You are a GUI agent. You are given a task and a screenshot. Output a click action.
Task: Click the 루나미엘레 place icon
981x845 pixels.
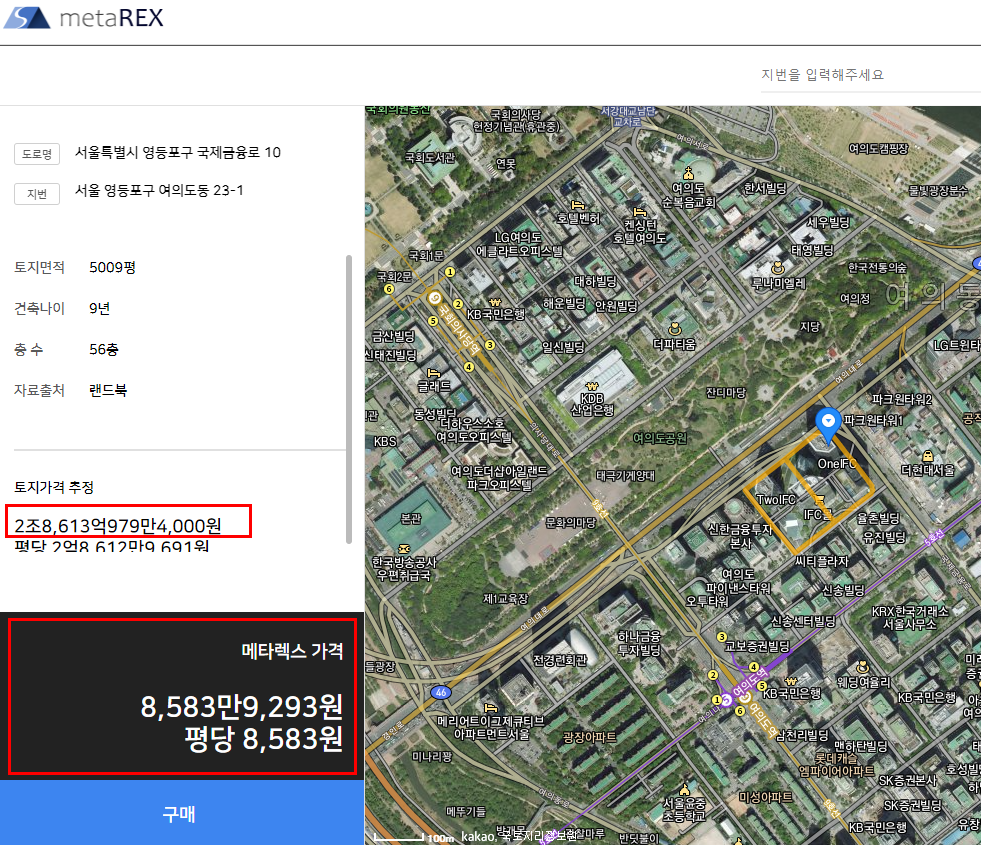point(778,268)
